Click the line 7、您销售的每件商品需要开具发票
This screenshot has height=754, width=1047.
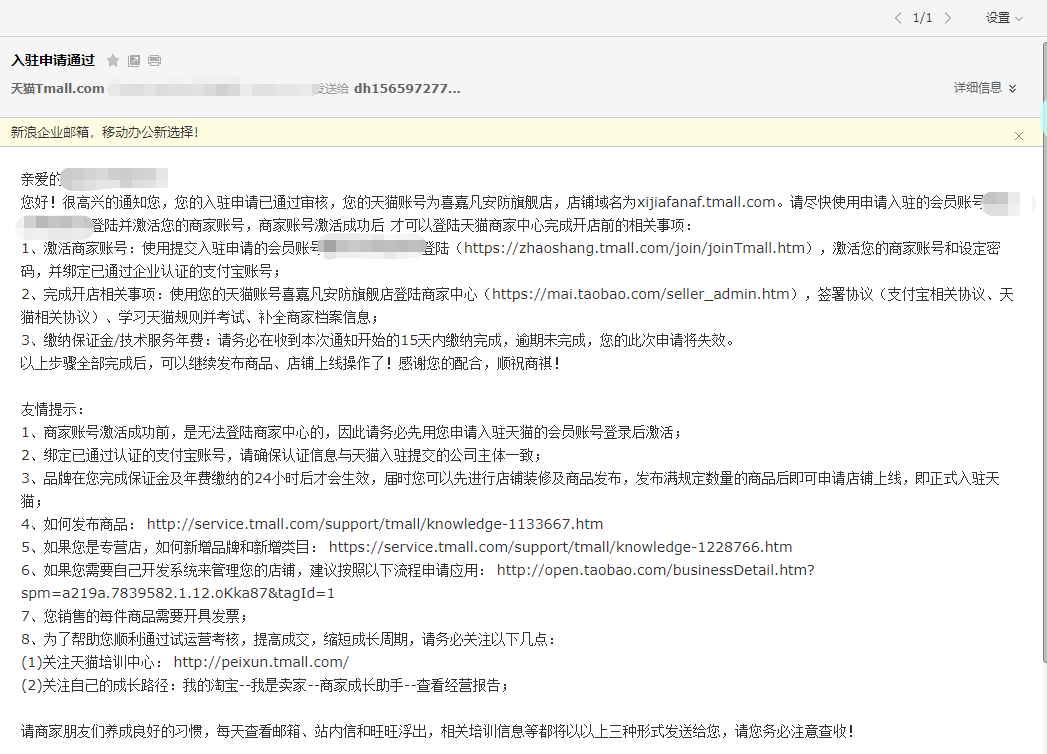click(x=134, y=616)
